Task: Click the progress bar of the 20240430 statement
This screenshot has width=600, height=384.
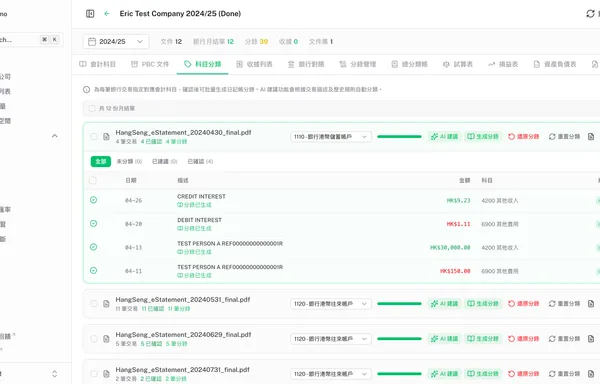Action: (x=399, y=137)
